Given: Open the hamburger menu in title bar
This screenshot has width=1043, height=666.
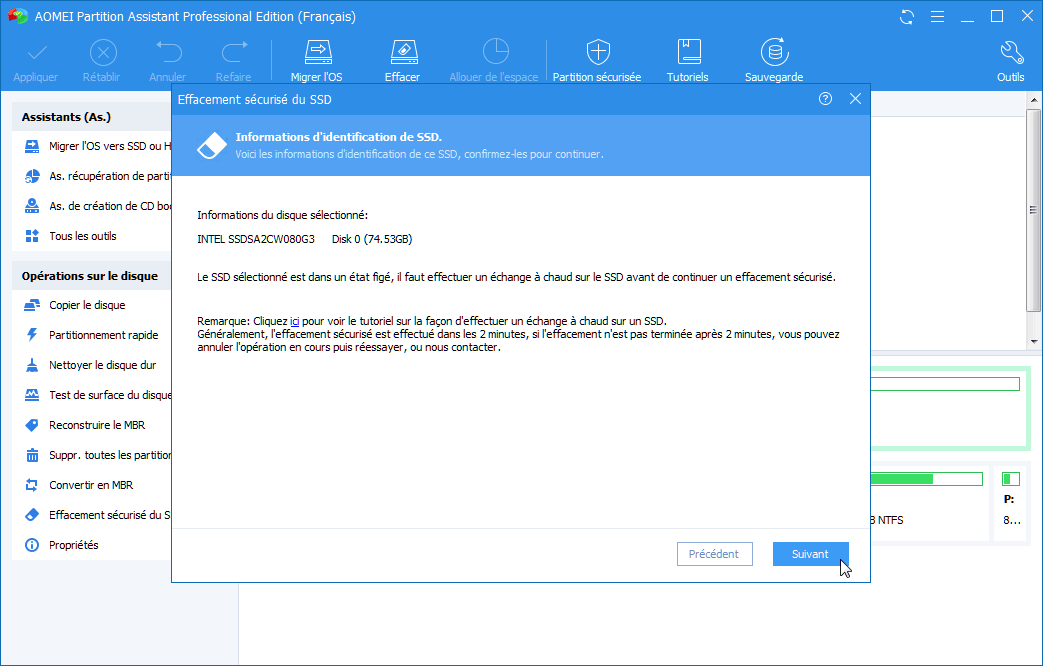Looking at the screenshot, I should (x=937, y=17).
